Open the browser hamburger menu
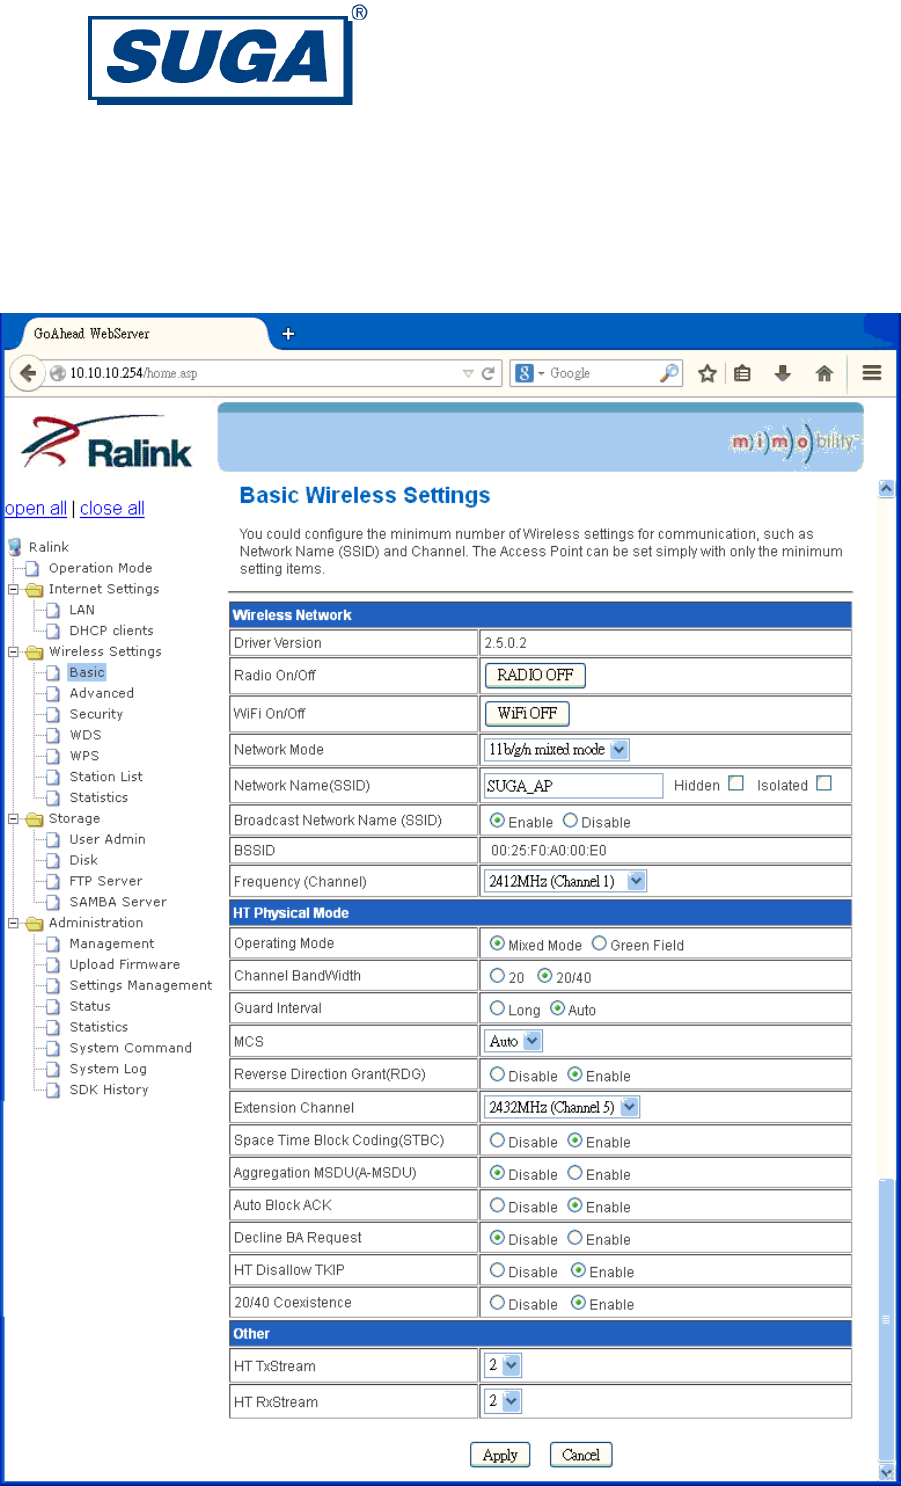Image resolution: width=901 pixels, height=1486 pixels. pyautogui.click(x=872, y=373)
